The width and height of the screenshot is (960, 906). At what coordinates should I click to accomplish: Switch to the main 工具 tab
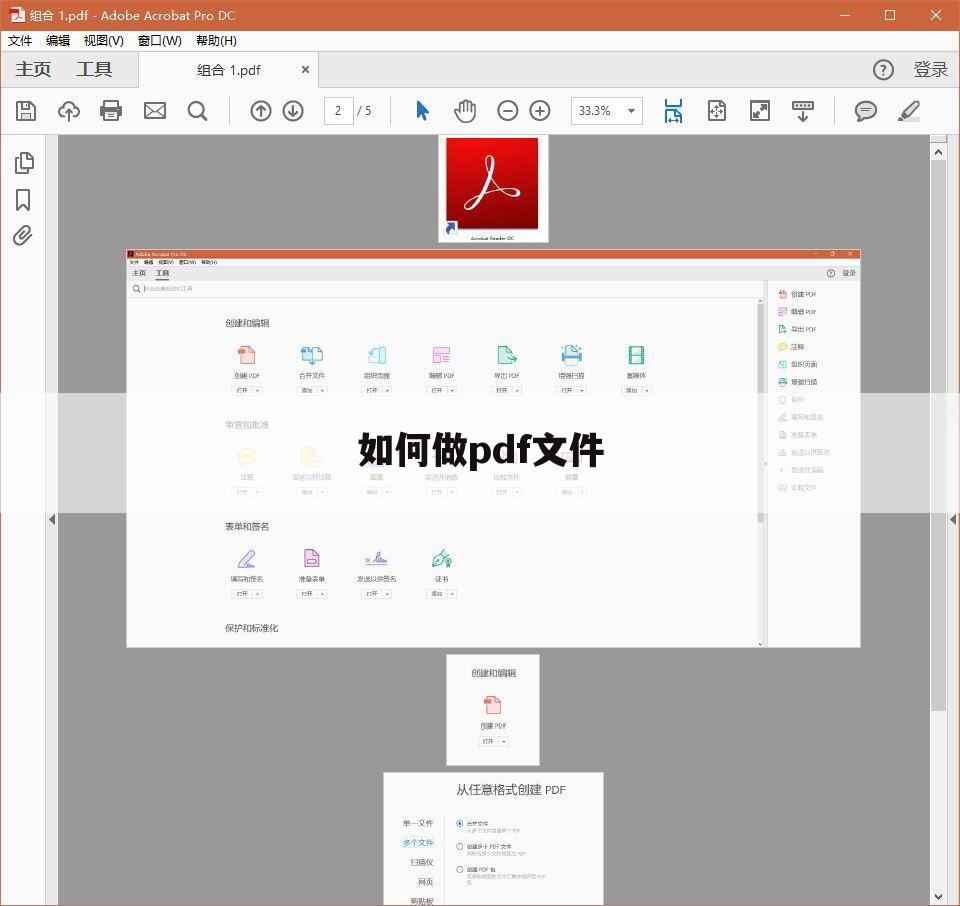[94, 69]
